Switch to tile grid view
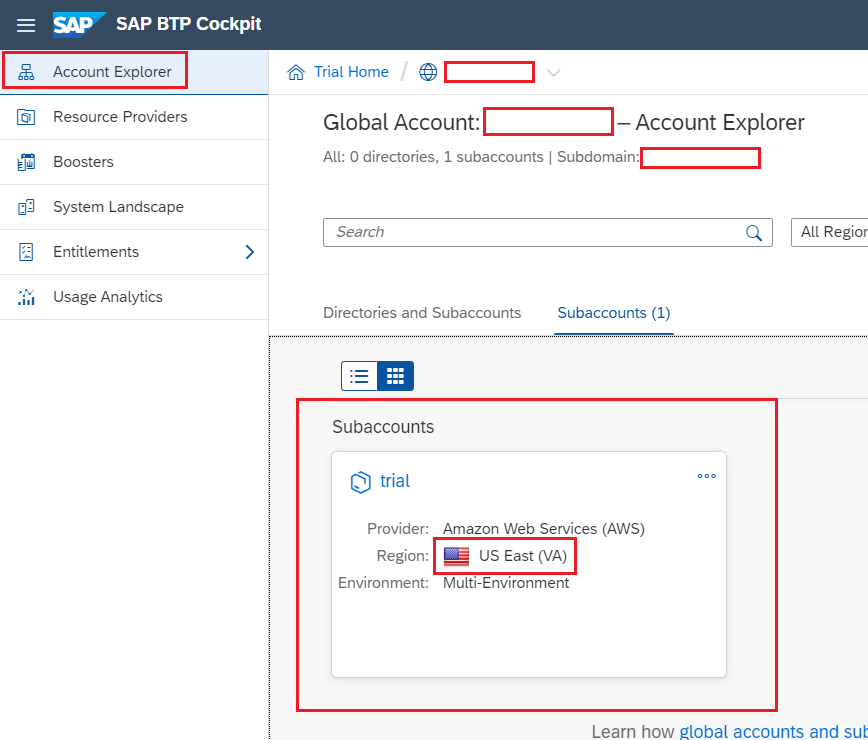 [x=395, y=376]
